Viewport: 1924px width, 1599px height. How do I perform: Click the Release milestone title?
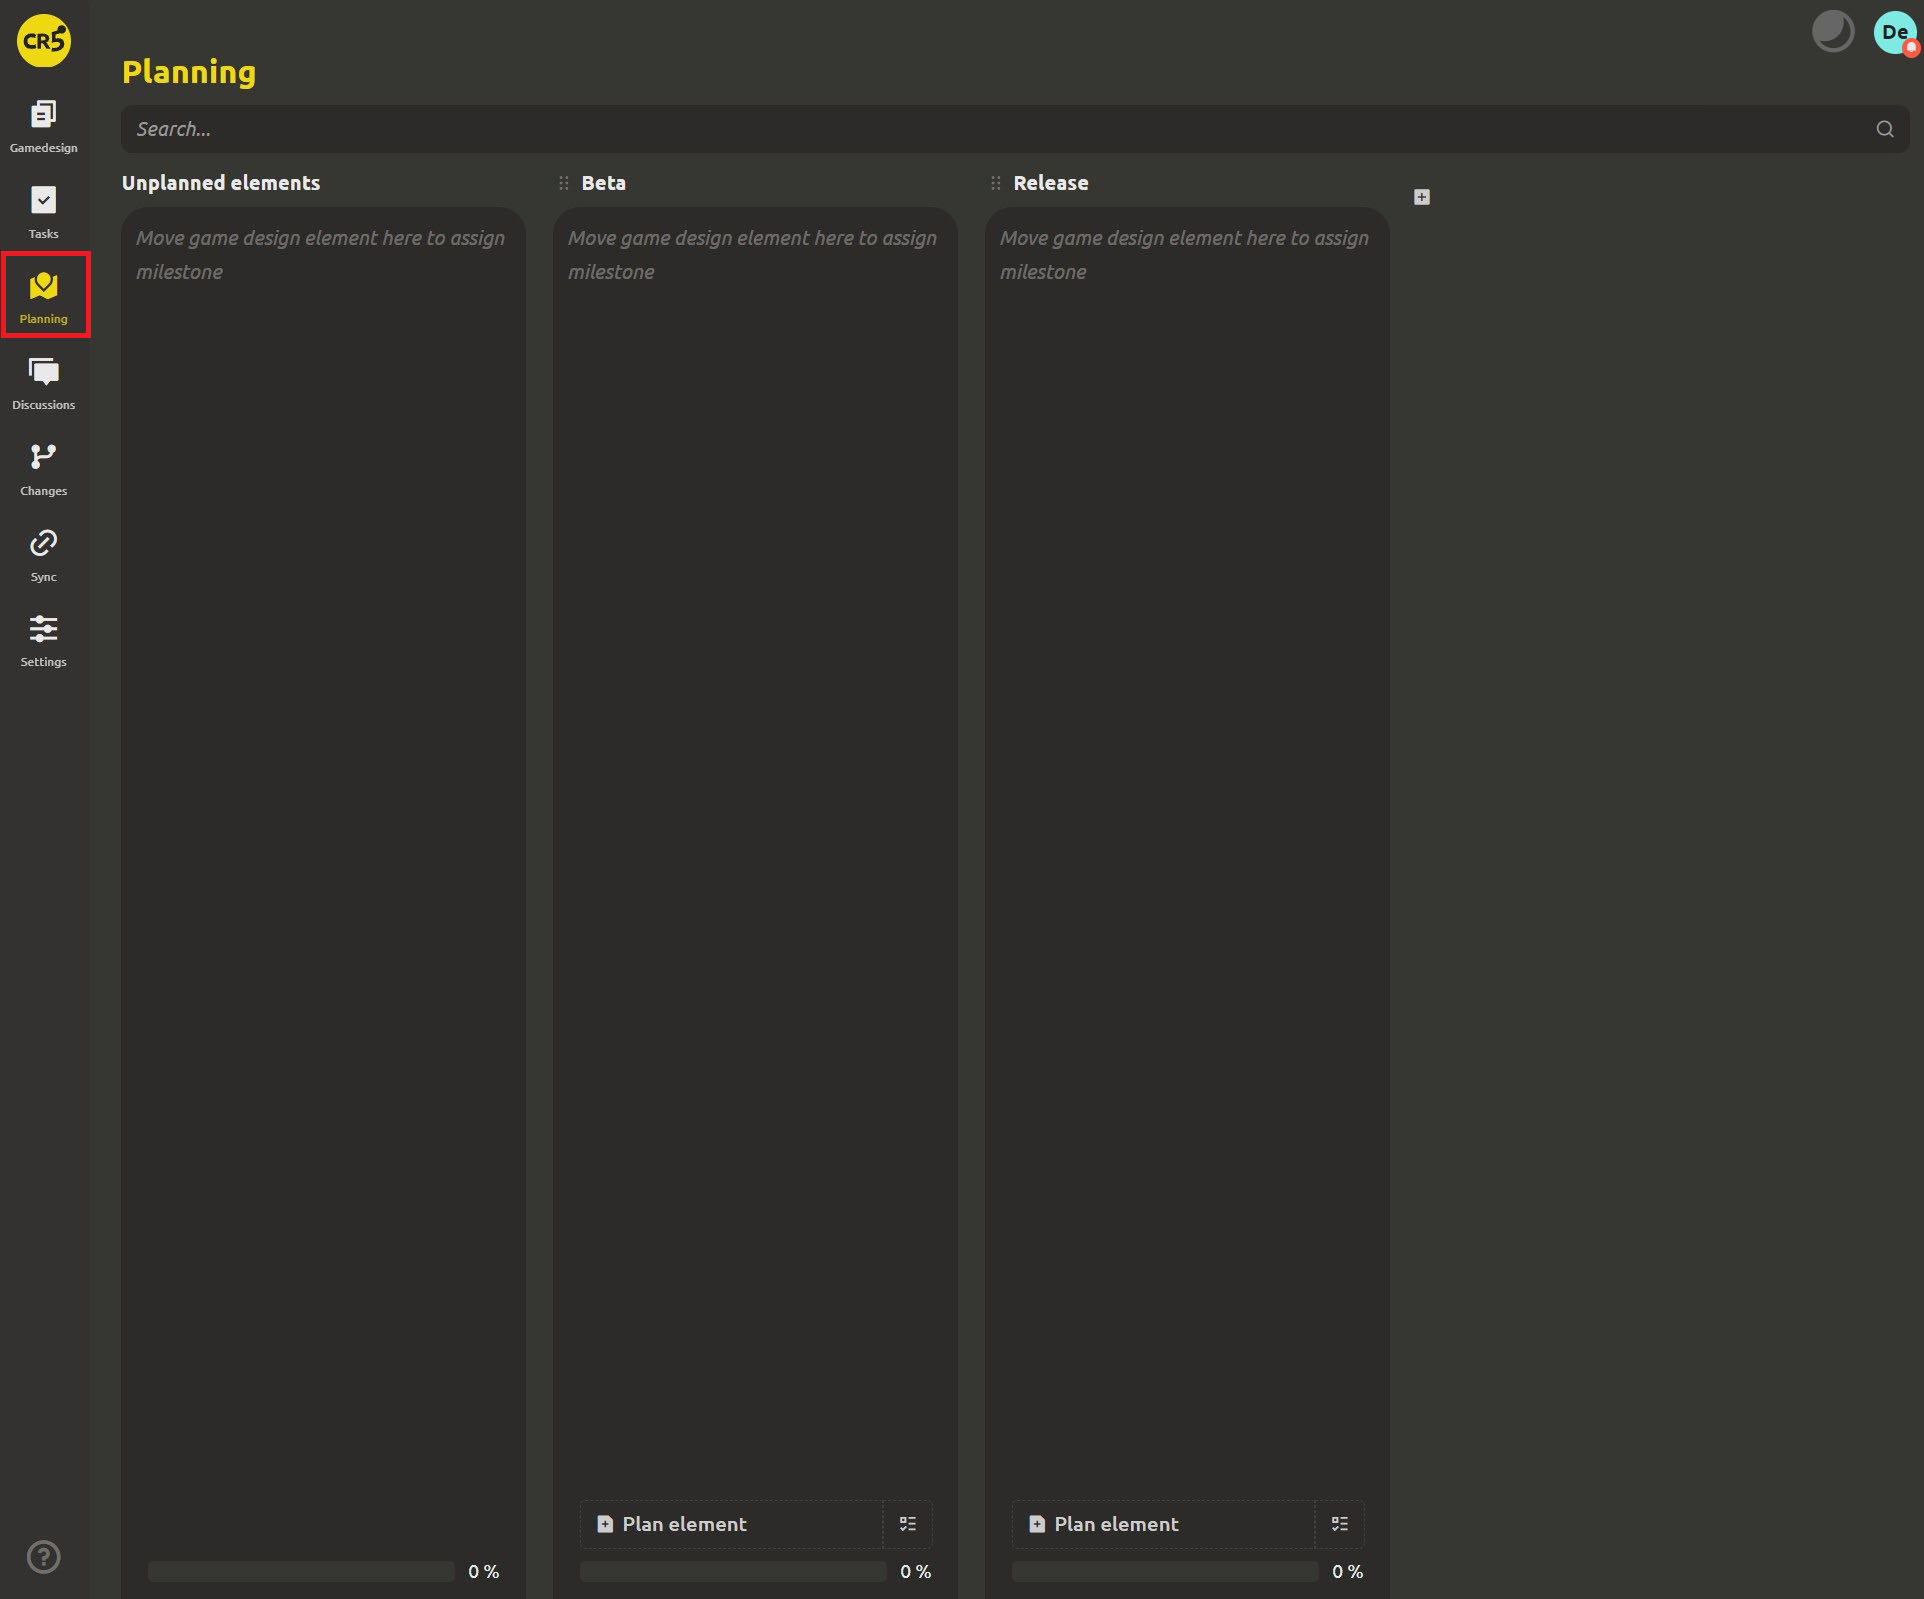[x=1051, y=183]
